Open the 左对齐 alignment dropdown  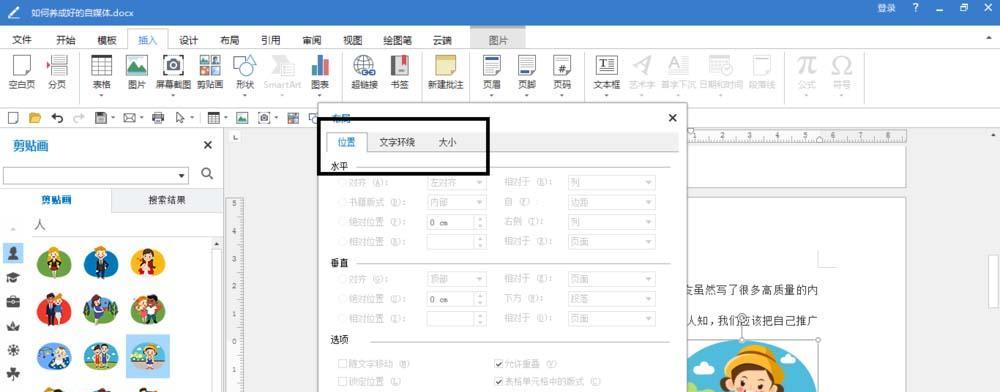[x=457, y=183]
